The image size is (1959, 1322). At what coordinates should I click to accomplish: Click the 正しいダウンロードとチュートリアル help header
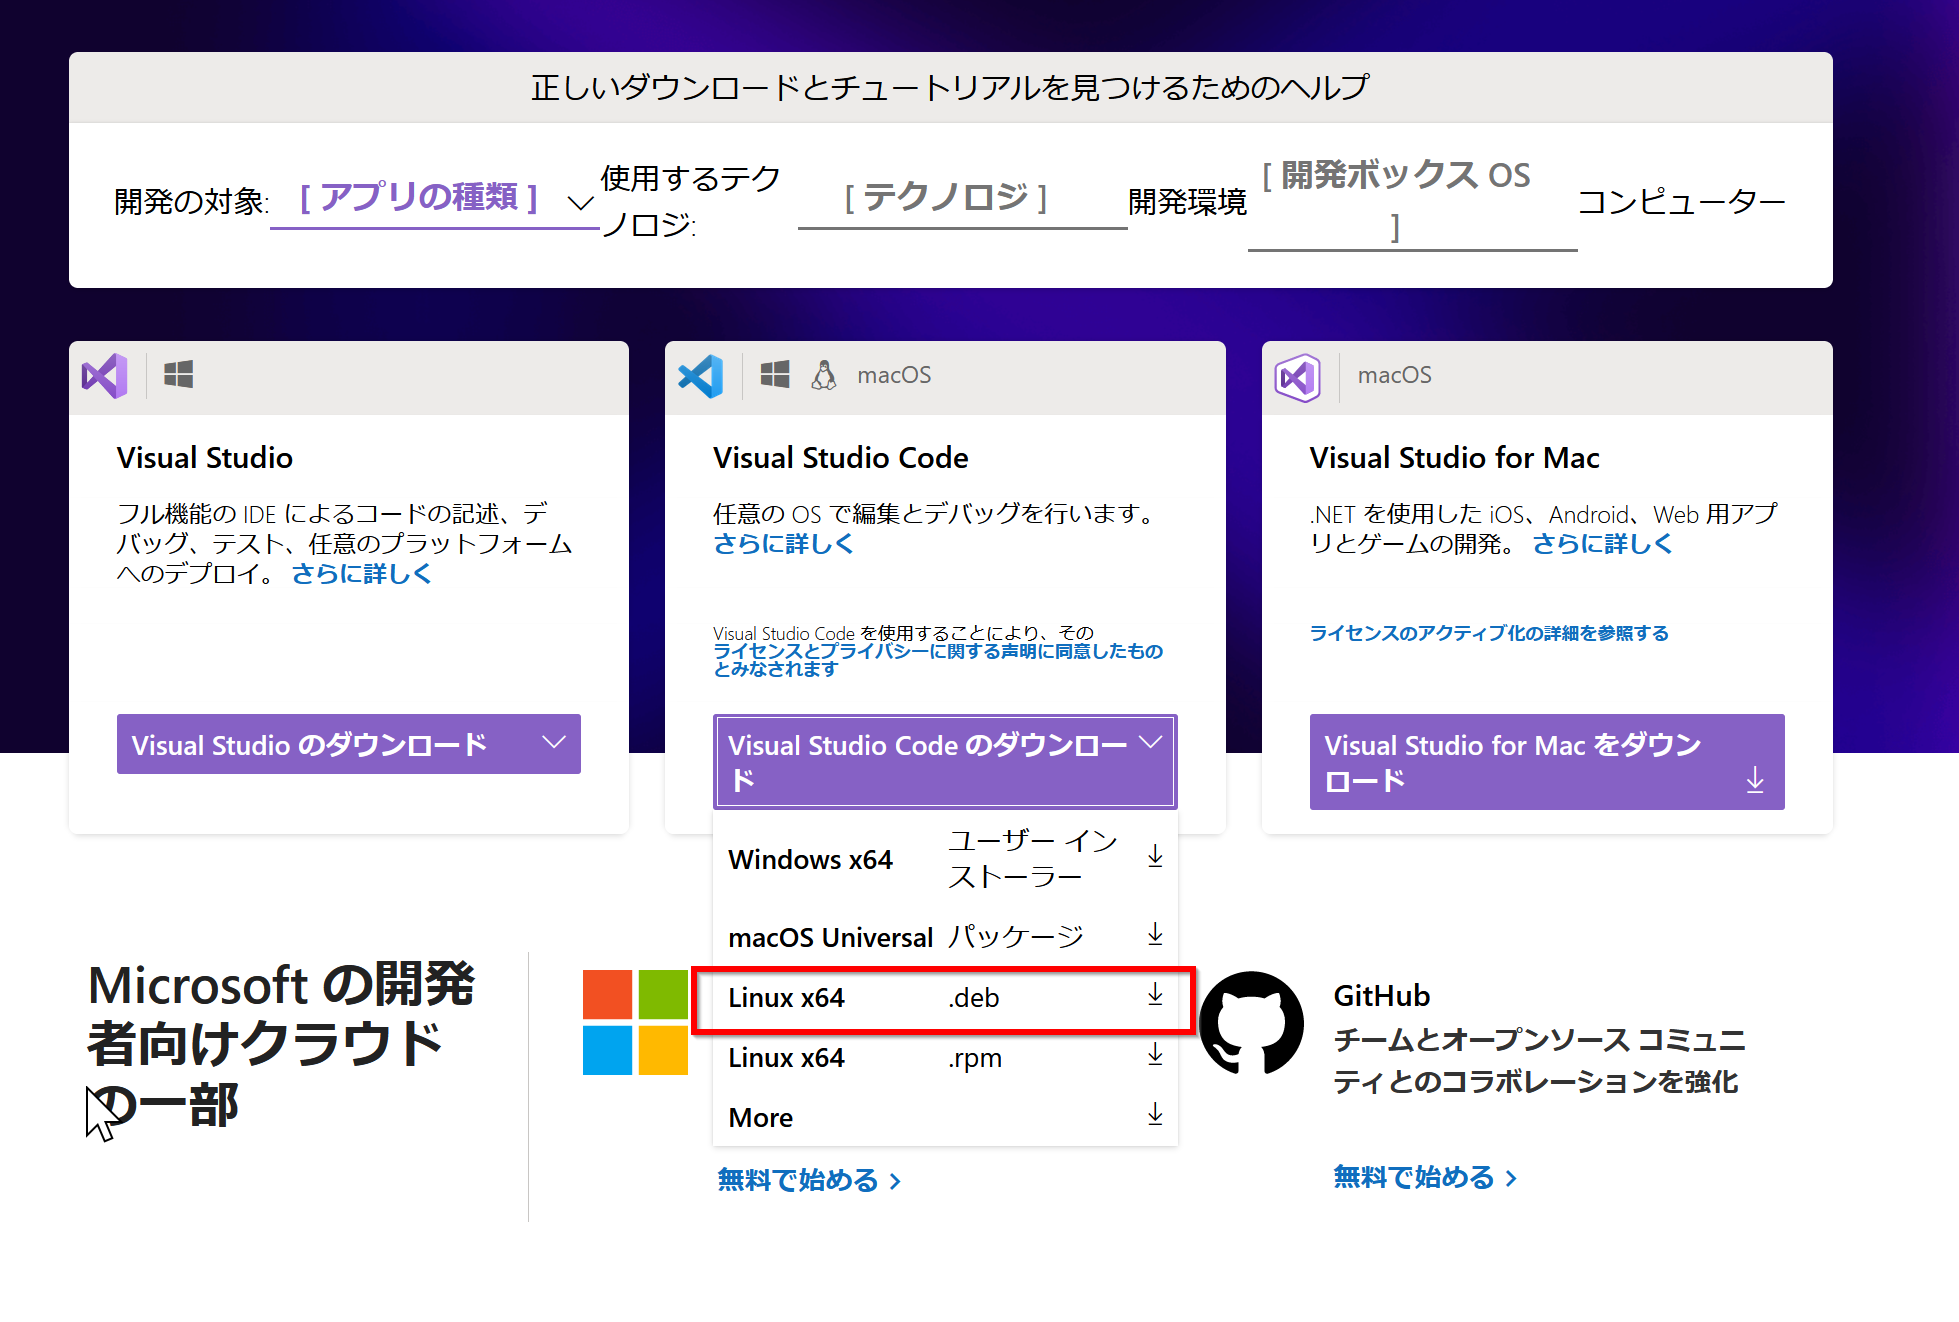pyautogui.click(x=950, y=87)
